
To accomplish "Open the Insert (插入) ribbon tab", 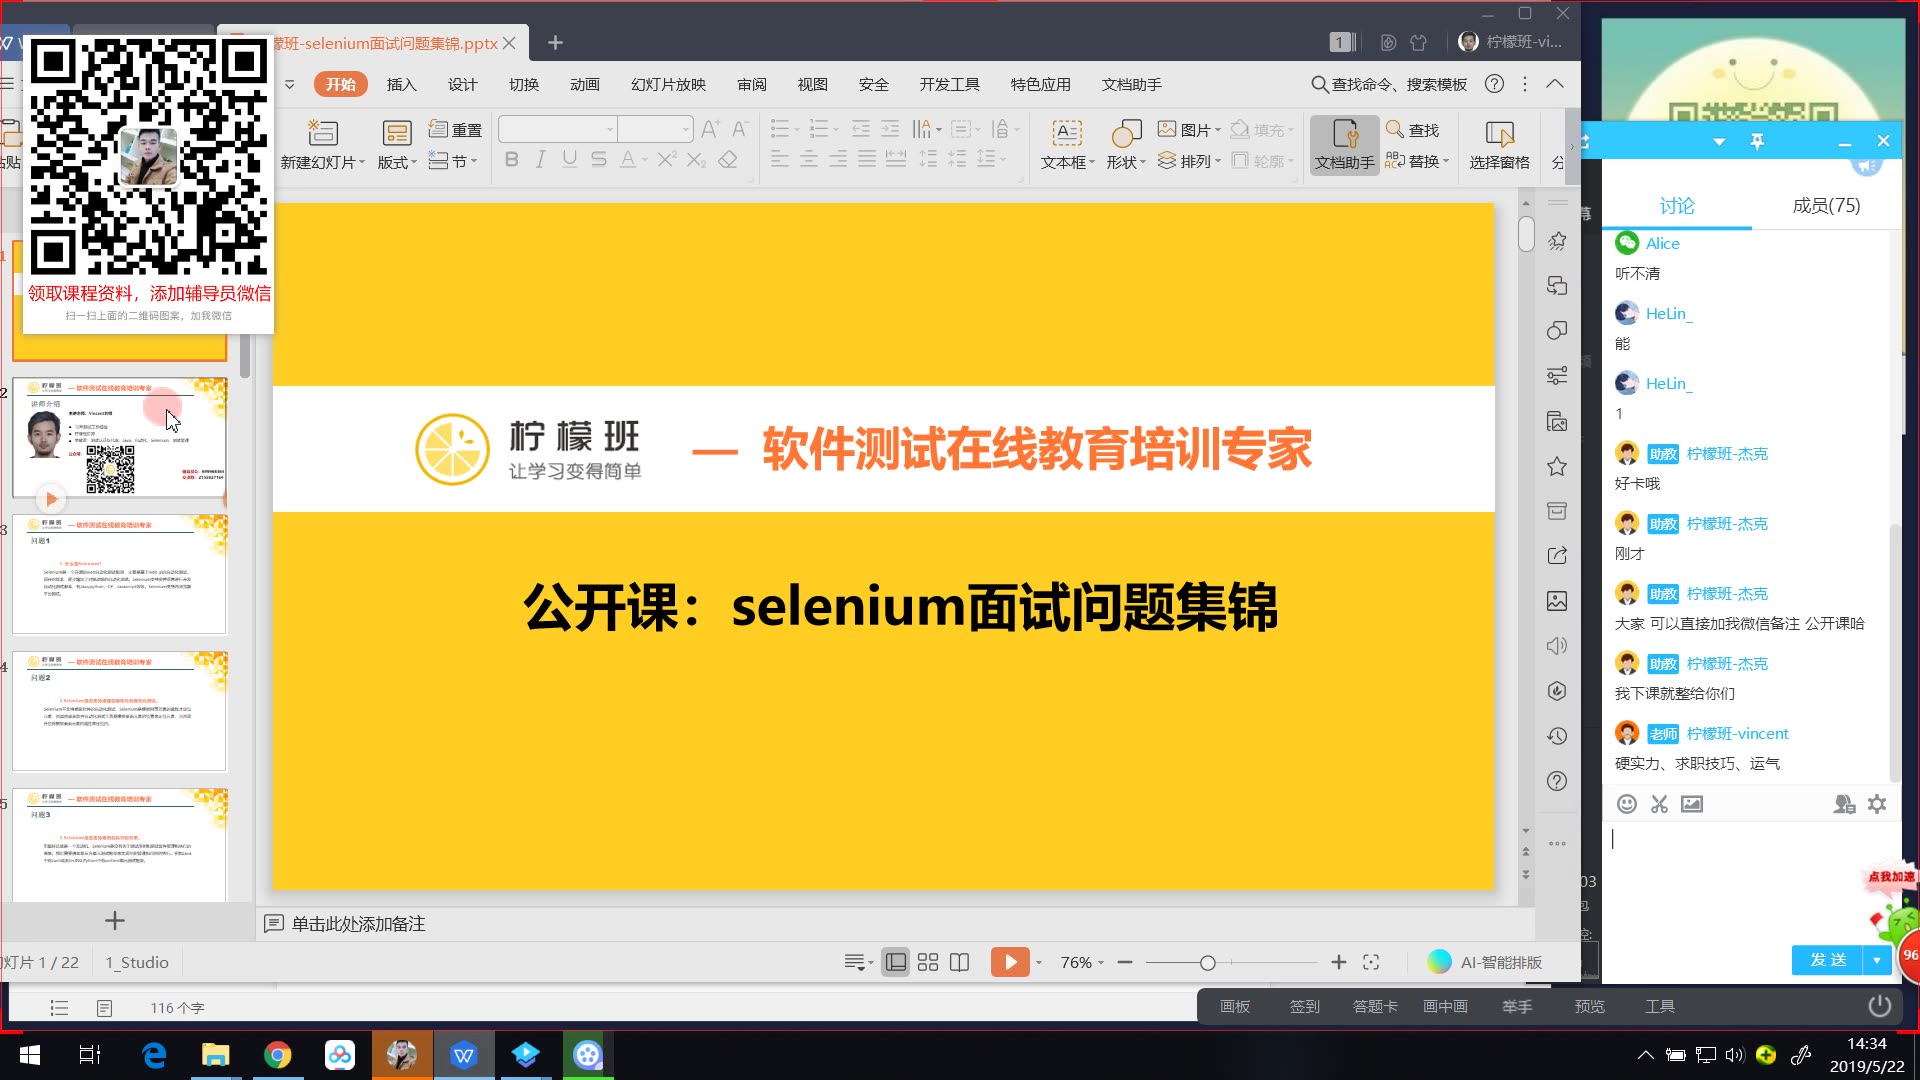I will [401, 85].
